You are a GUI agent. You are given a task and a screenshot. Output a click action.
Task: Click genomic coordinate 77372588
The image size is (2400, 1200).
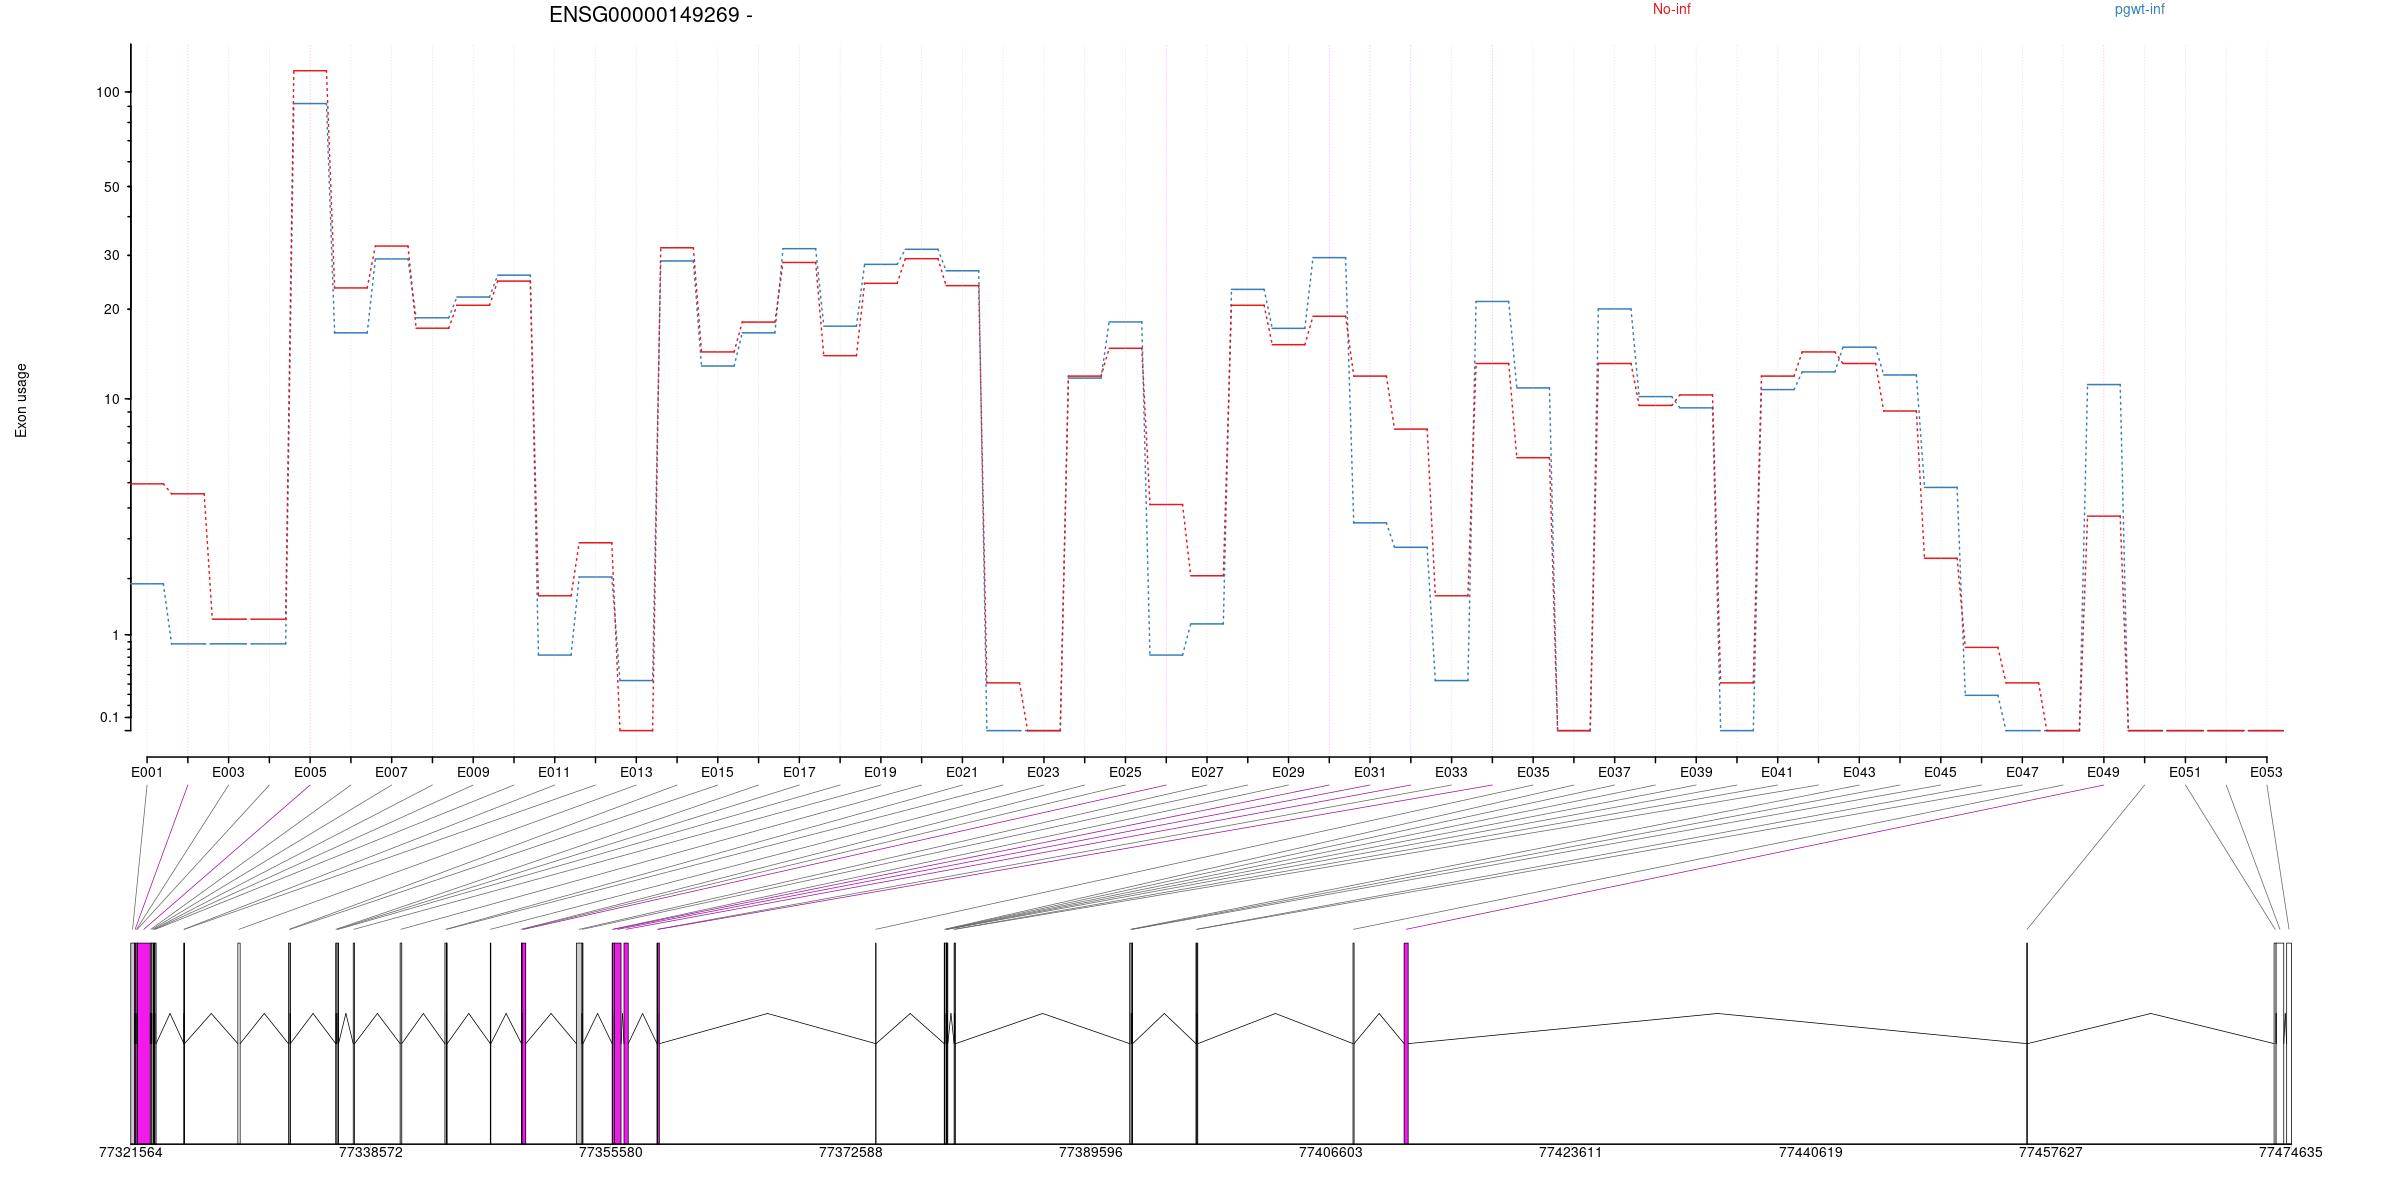click(x=851, y=1152)
